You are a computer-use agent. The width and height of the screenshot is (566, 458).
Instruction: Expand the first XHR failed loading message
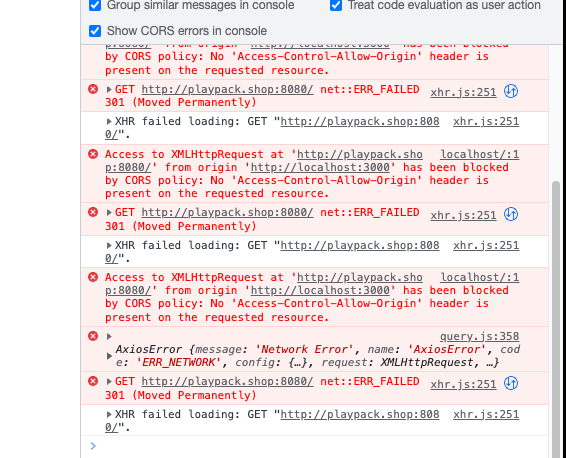tap(109, 121)
